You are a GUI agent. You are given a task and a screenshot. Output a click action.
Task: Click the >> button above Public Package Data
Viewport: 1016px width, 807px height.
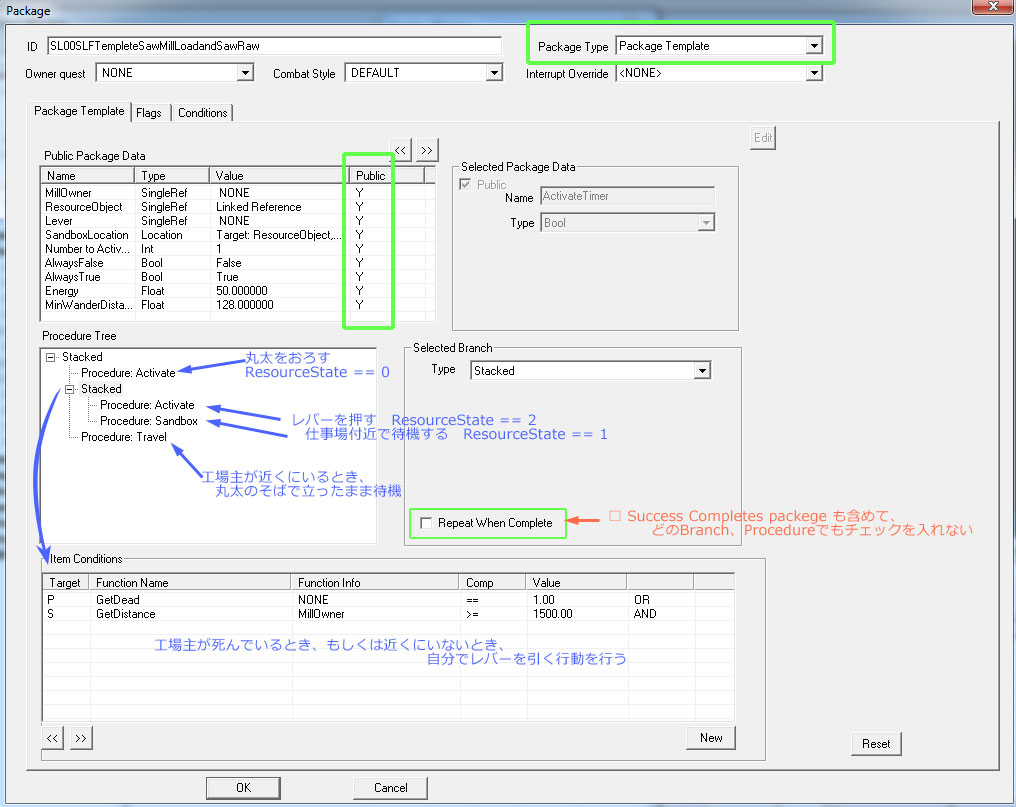click(x=426, y=150)
